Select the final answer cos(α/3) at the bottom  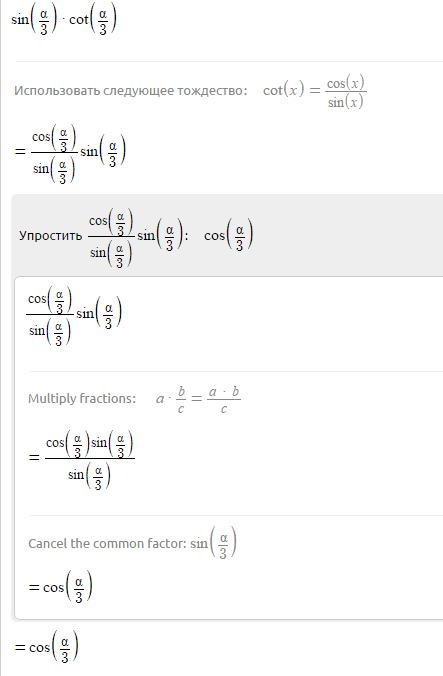coord(47,647)
